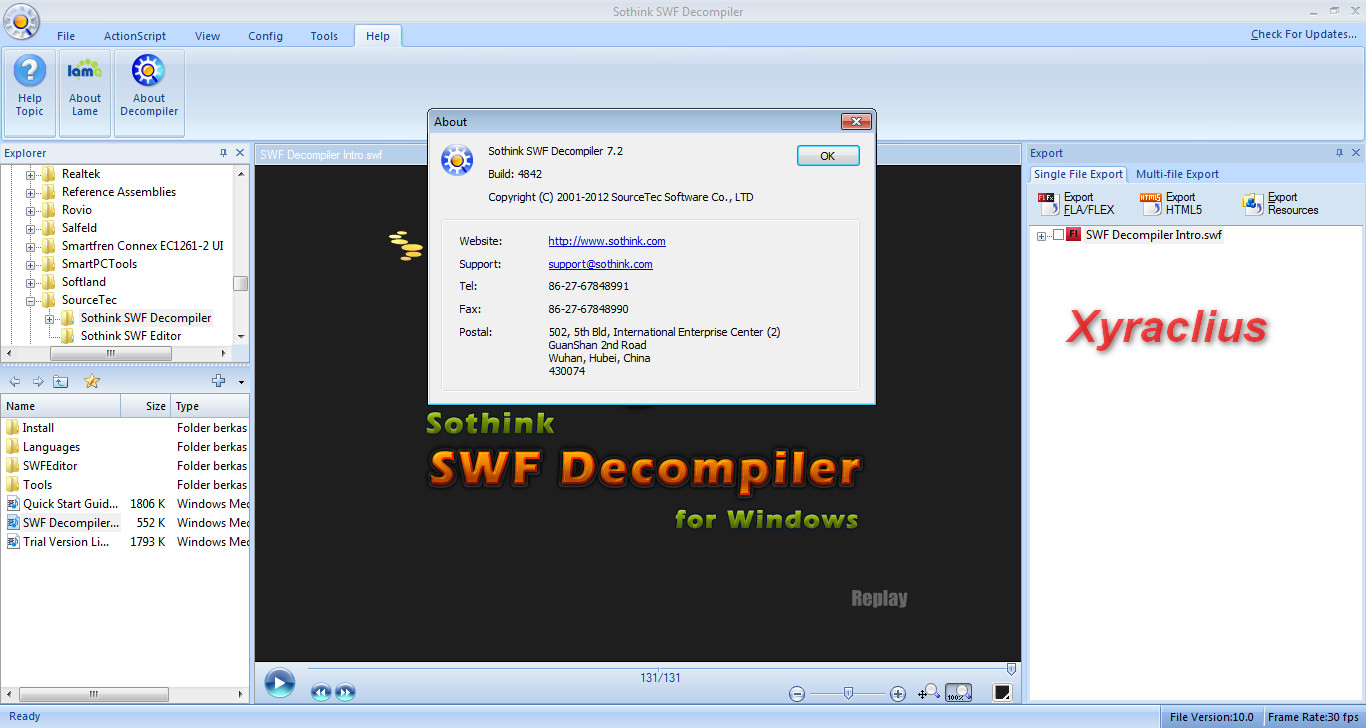Click the Check For Updates link
Viewport: 1366px width, 728px height.
point(1304,34)
